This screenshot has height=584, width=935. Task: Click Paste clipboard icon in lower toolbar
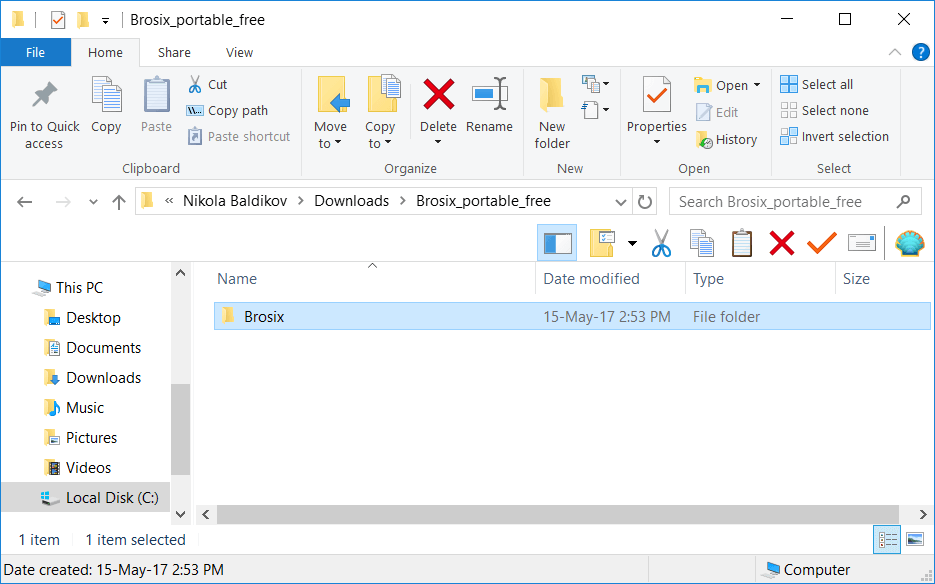[742, 243]
